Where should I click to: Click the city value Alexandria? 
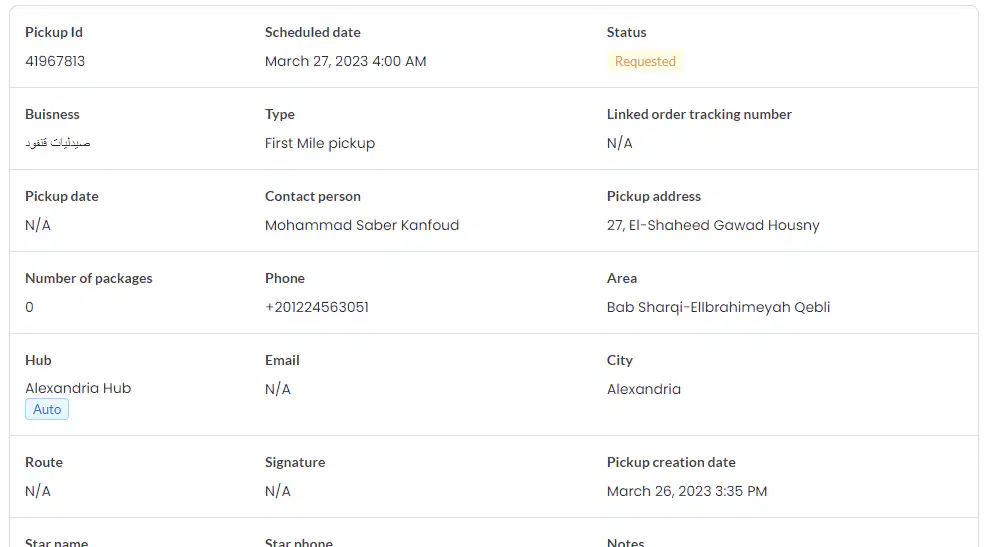[643, 389]
